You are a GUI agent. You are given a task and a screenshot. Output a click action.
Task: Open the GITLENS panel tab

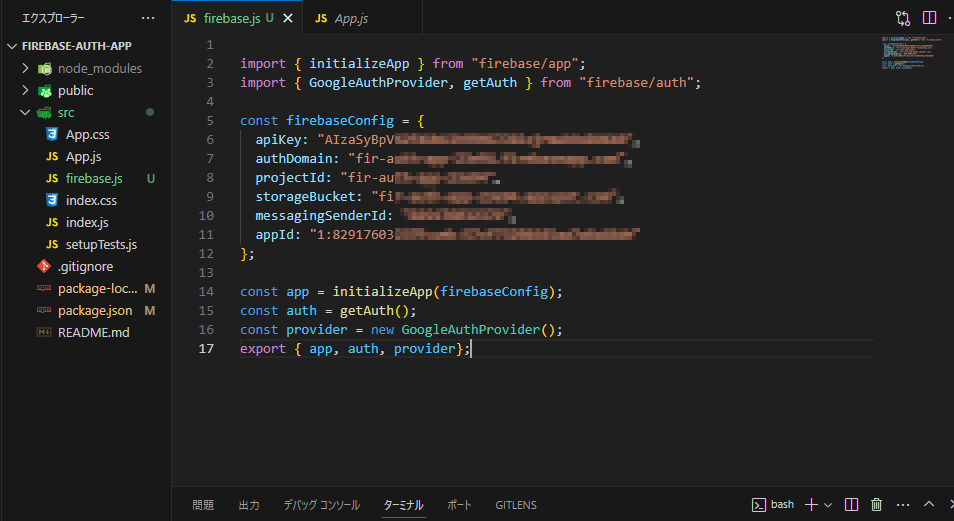[x=516, y=505]
